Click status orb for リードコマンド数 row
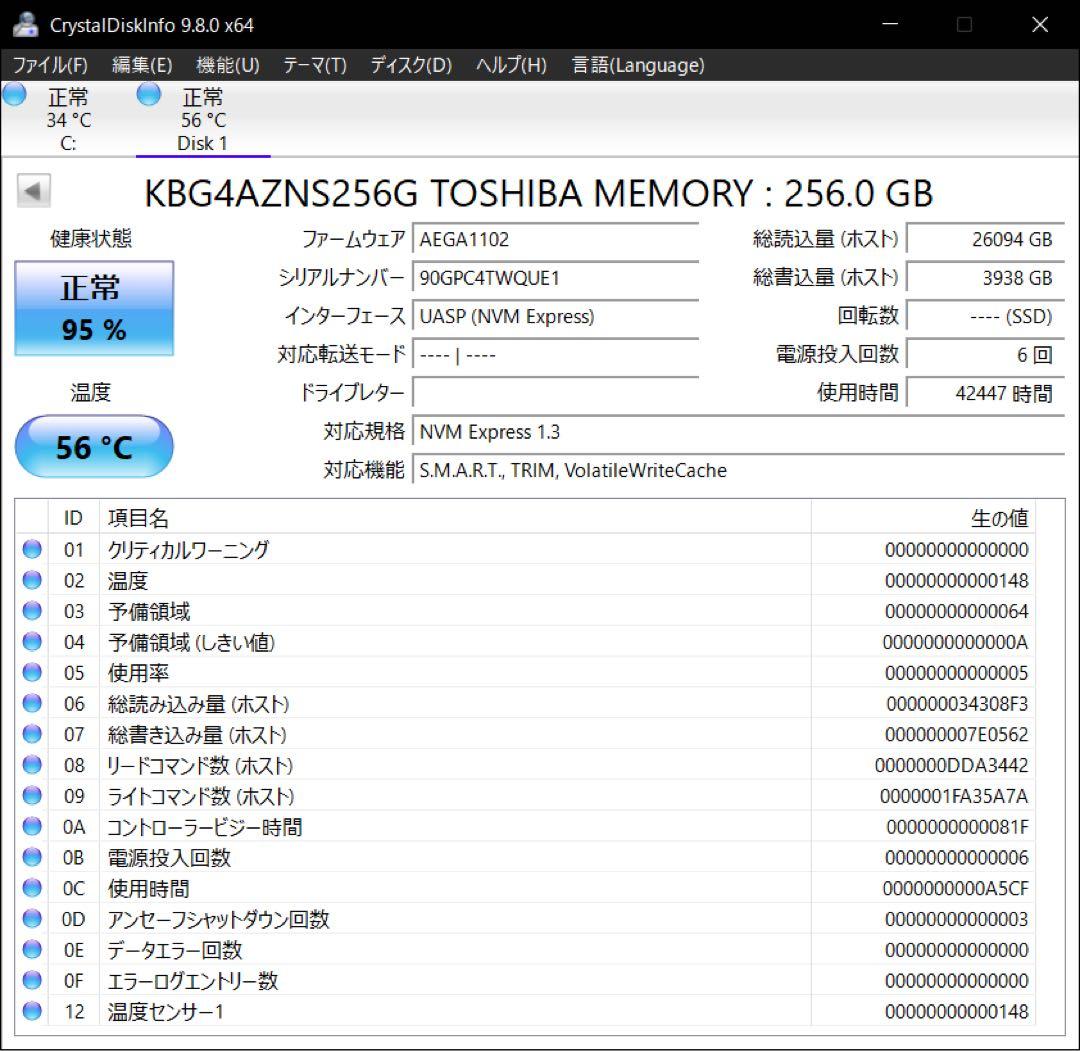1080x1051 pixels. coord(32,764)
